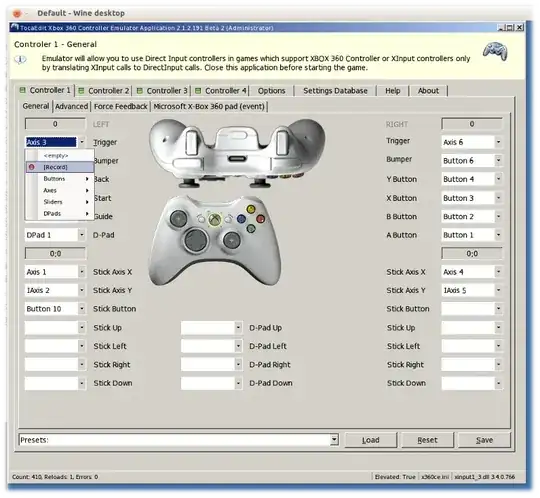The image size is (540, 498).
Task: Click the Xbox Guide button on controller image
Action: coord(215,219)
